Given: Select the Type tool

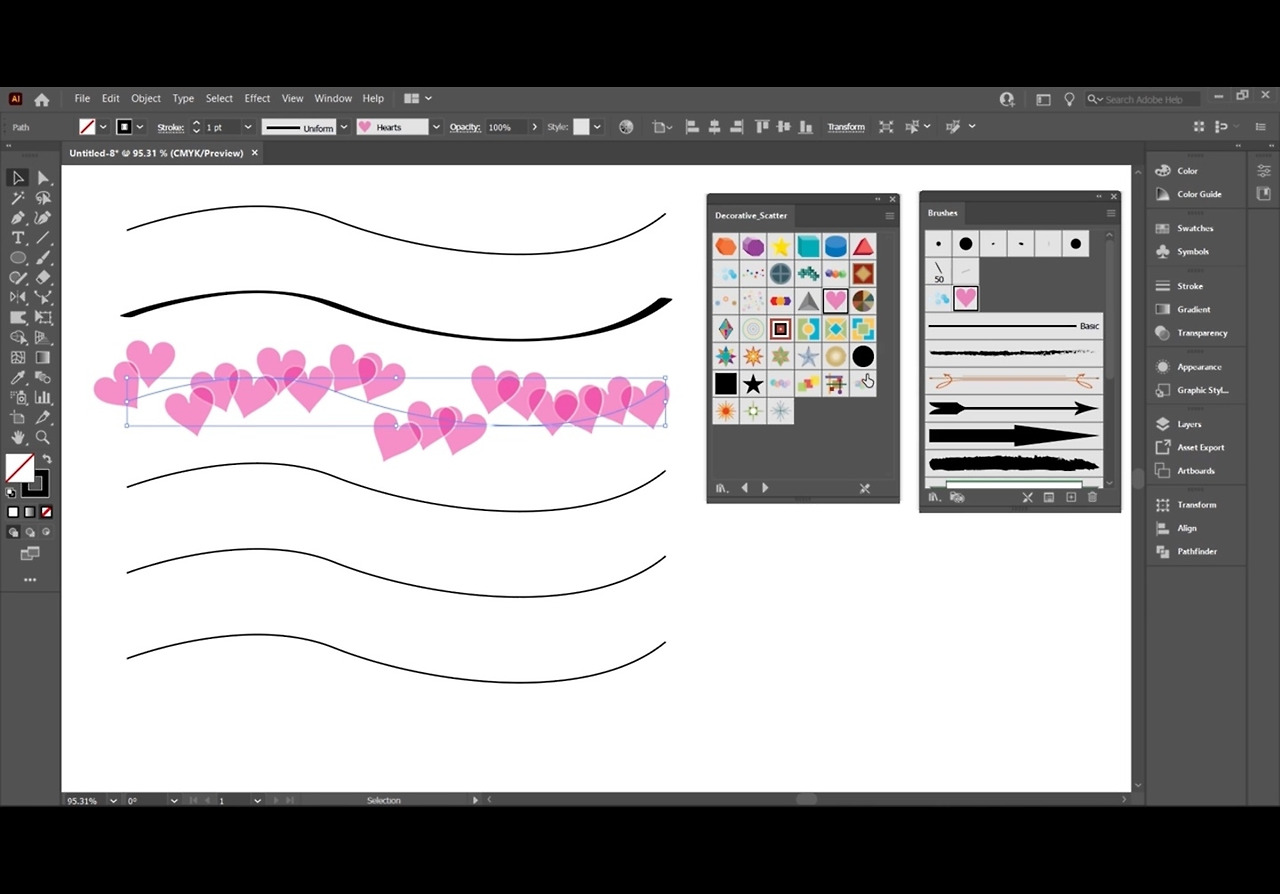Looking at the screenshot, I should (17, 238).
